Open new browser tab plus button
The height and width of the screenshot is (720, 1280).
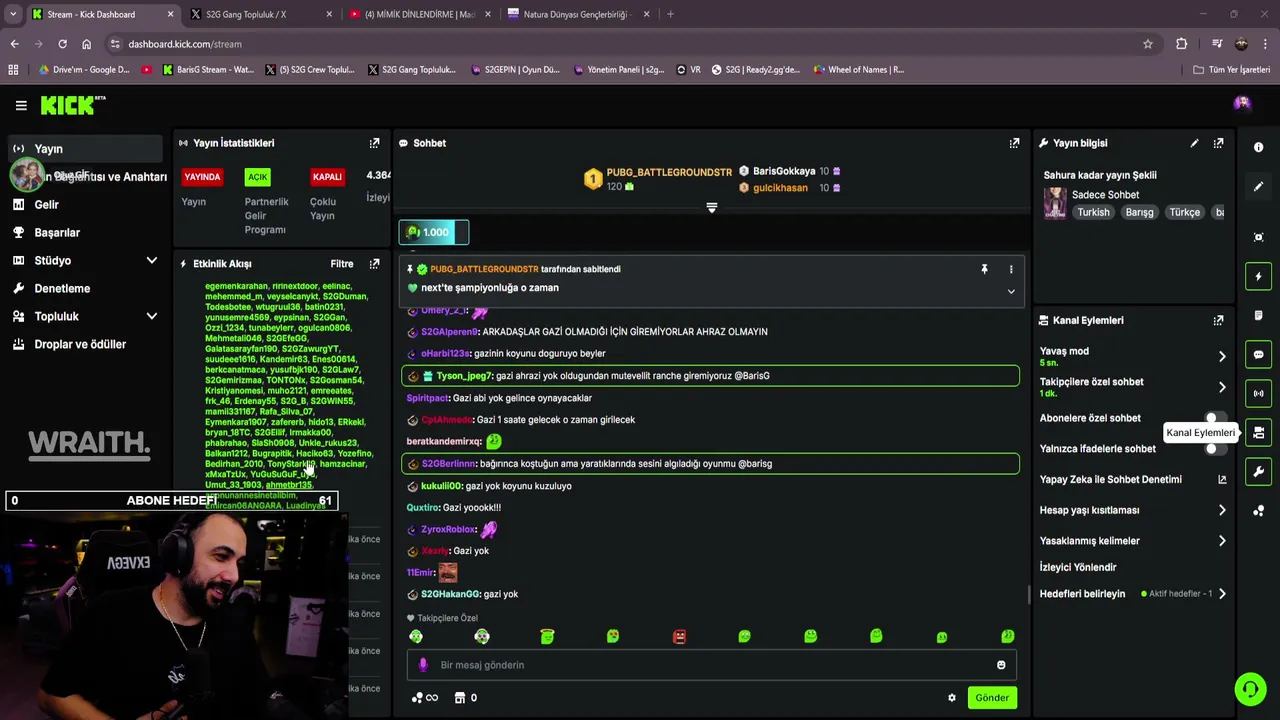pos(670,14)
